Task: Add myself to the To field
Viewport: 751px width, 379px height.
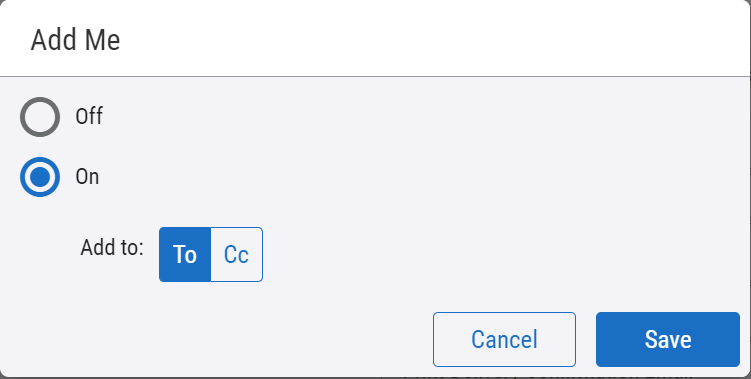Action: [185, 254]
